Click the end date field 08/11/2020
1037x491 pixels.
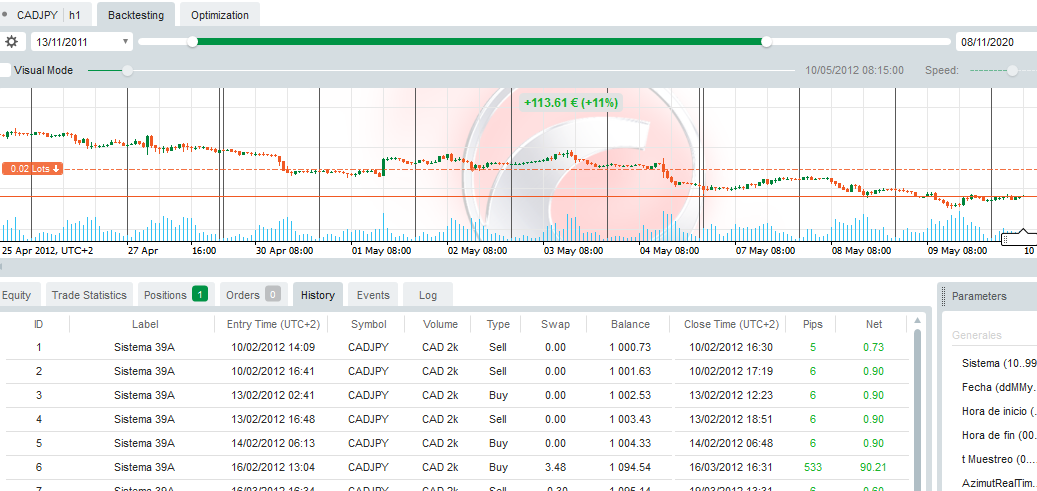point(996,42)
